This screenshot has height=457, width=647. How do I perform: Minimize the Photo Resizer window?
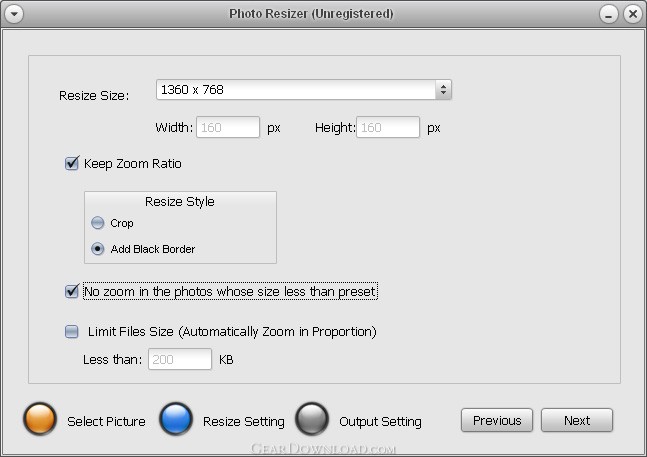pyautogui.click(x=609, y=14)
